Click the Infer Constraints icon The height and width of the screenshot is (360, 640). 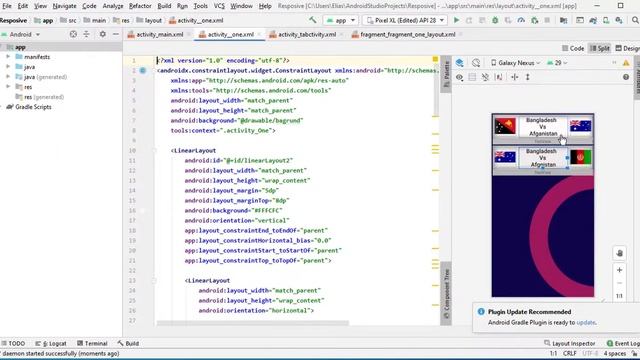499,77
